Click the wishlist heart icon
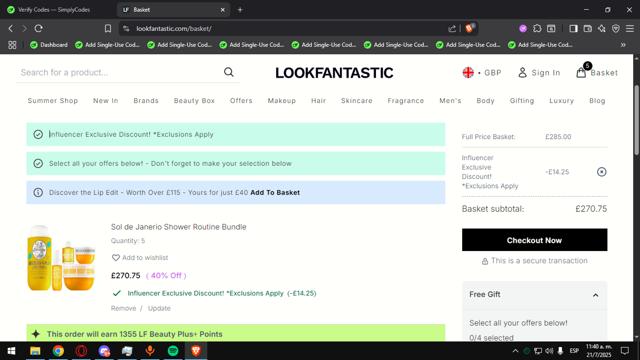This screenshot has width=640, height=360. (x=116, y=258)
